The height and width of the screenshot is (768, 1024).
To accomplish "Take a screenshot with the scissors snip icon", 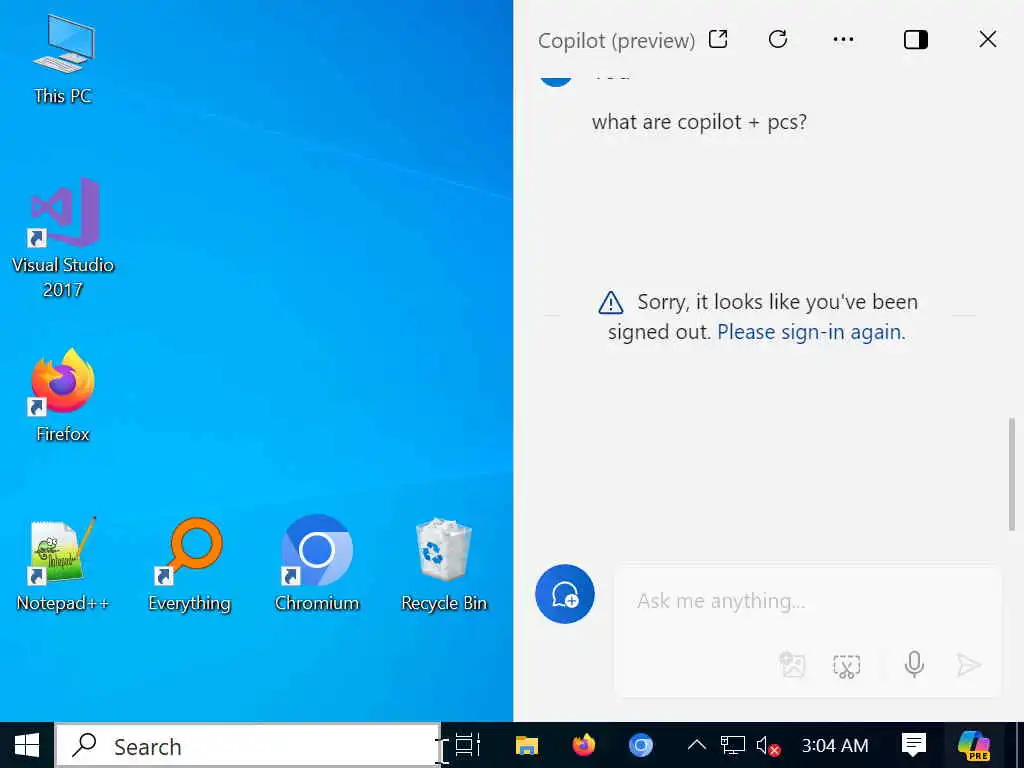I will coord(847,666).
